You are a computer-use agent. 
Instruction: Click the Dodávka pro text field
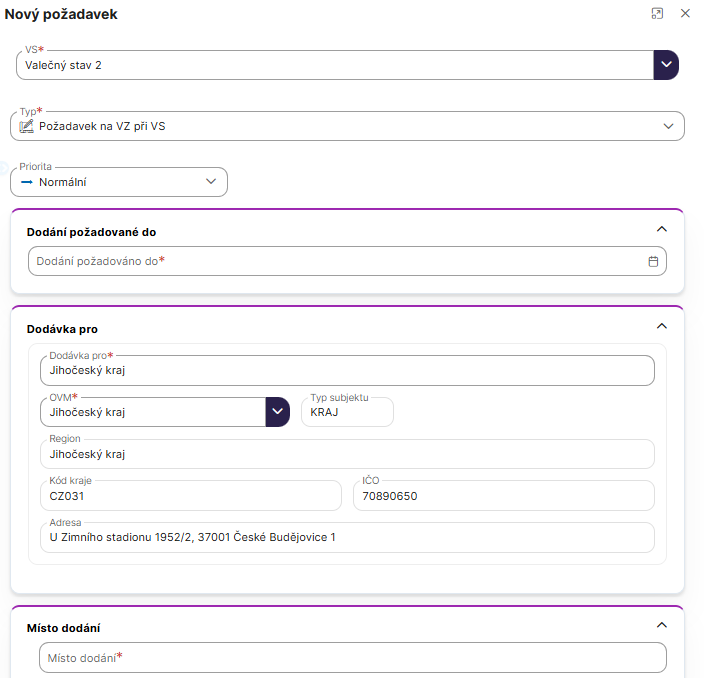click(x=346, y=370)
